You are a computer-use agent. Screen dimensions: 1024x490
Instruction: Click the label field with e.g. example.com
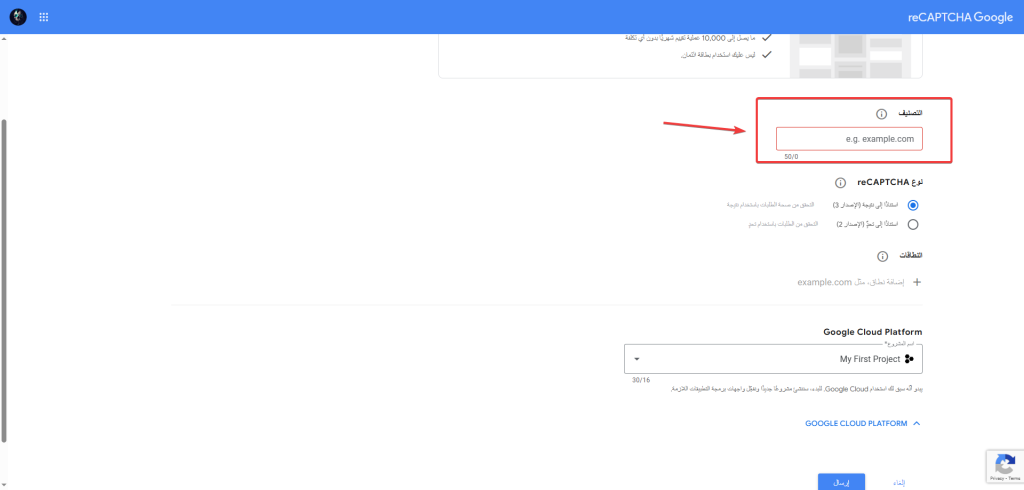[849, 139]
